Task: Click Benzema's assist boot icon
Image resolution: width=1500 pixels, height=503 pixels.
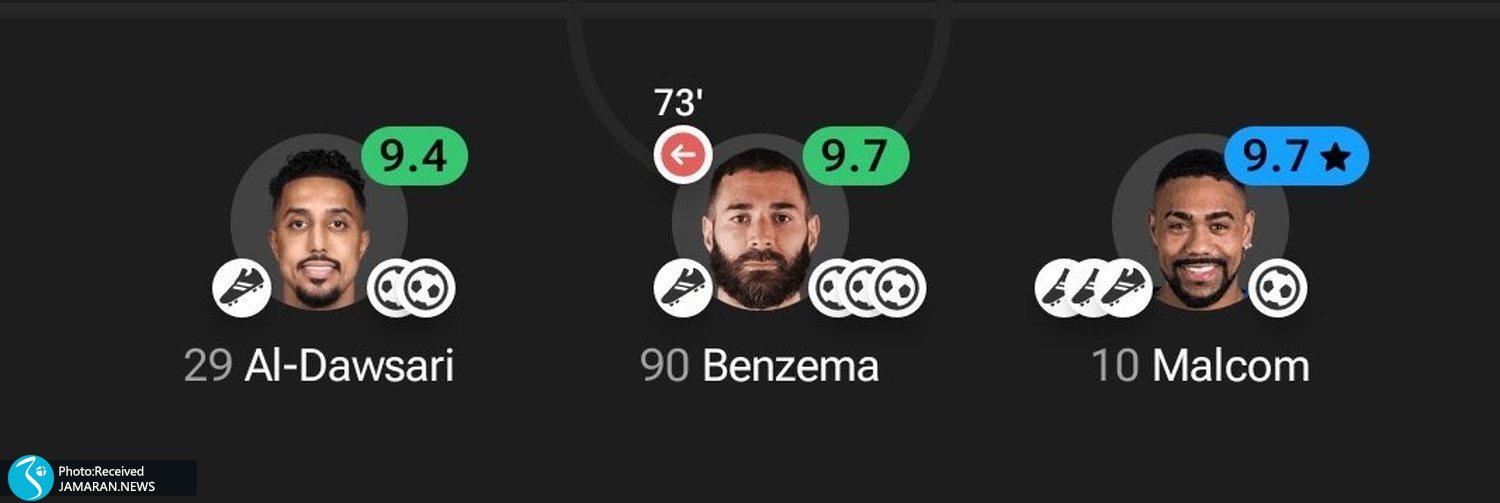Action: (683, 288)
